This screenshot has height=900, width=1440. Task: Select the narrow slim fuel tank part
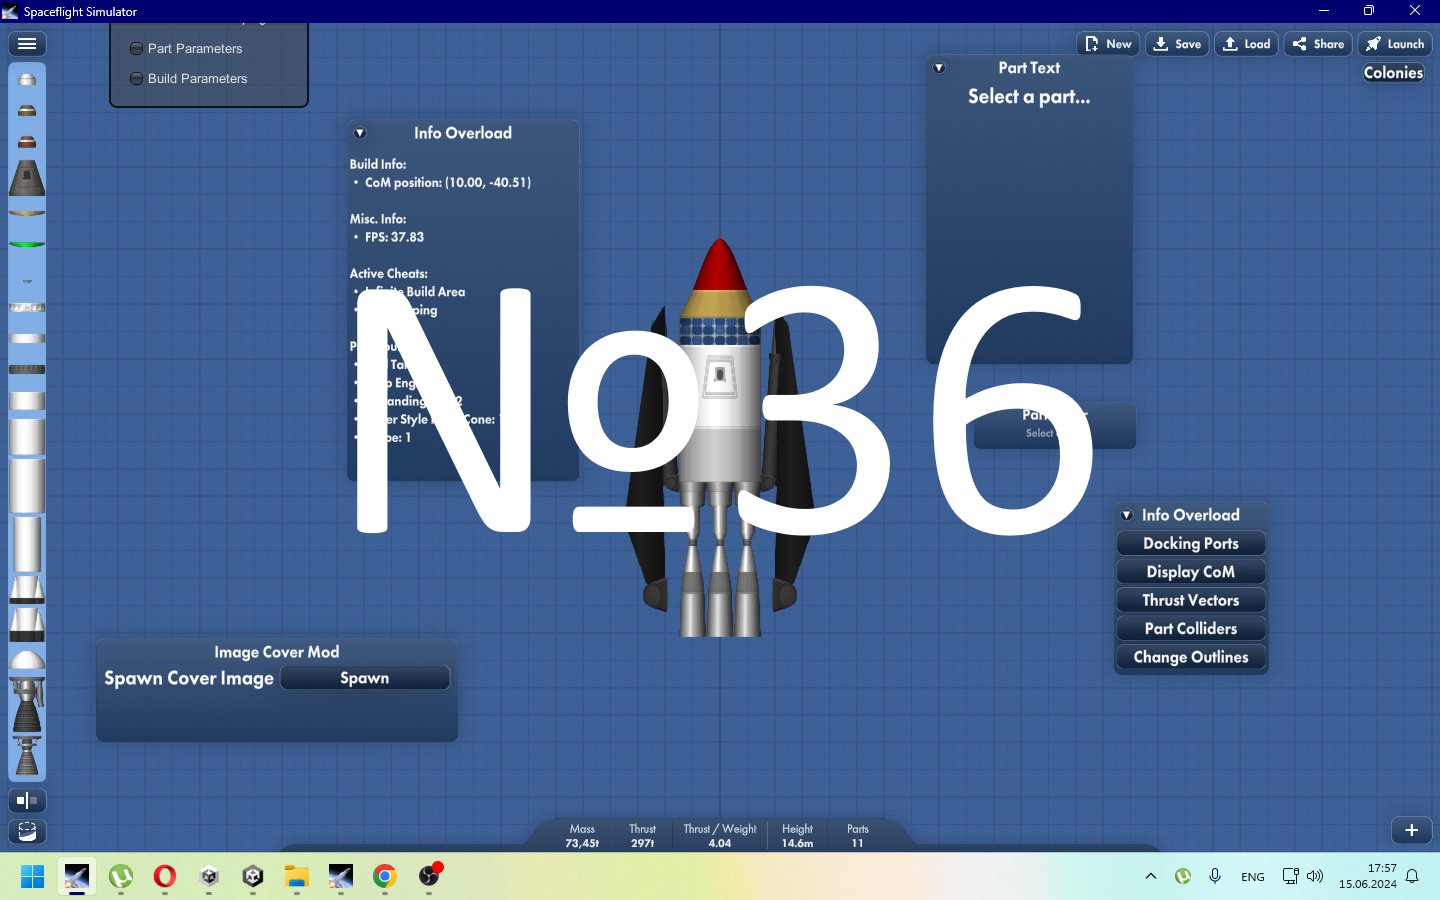coord(27,544)
